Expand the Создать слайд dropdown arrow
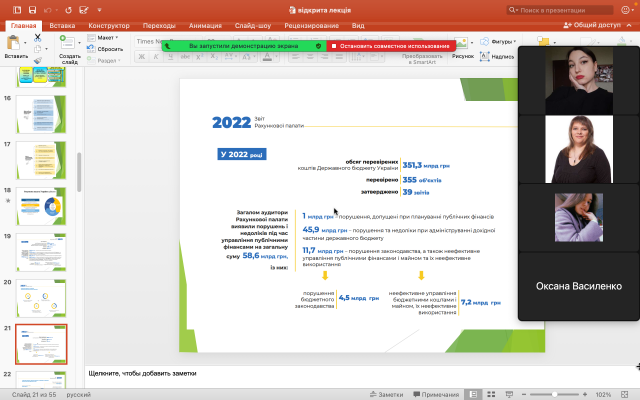Image resolution: width=640 pixels, height=400 pixels. (x=79, y=42)
